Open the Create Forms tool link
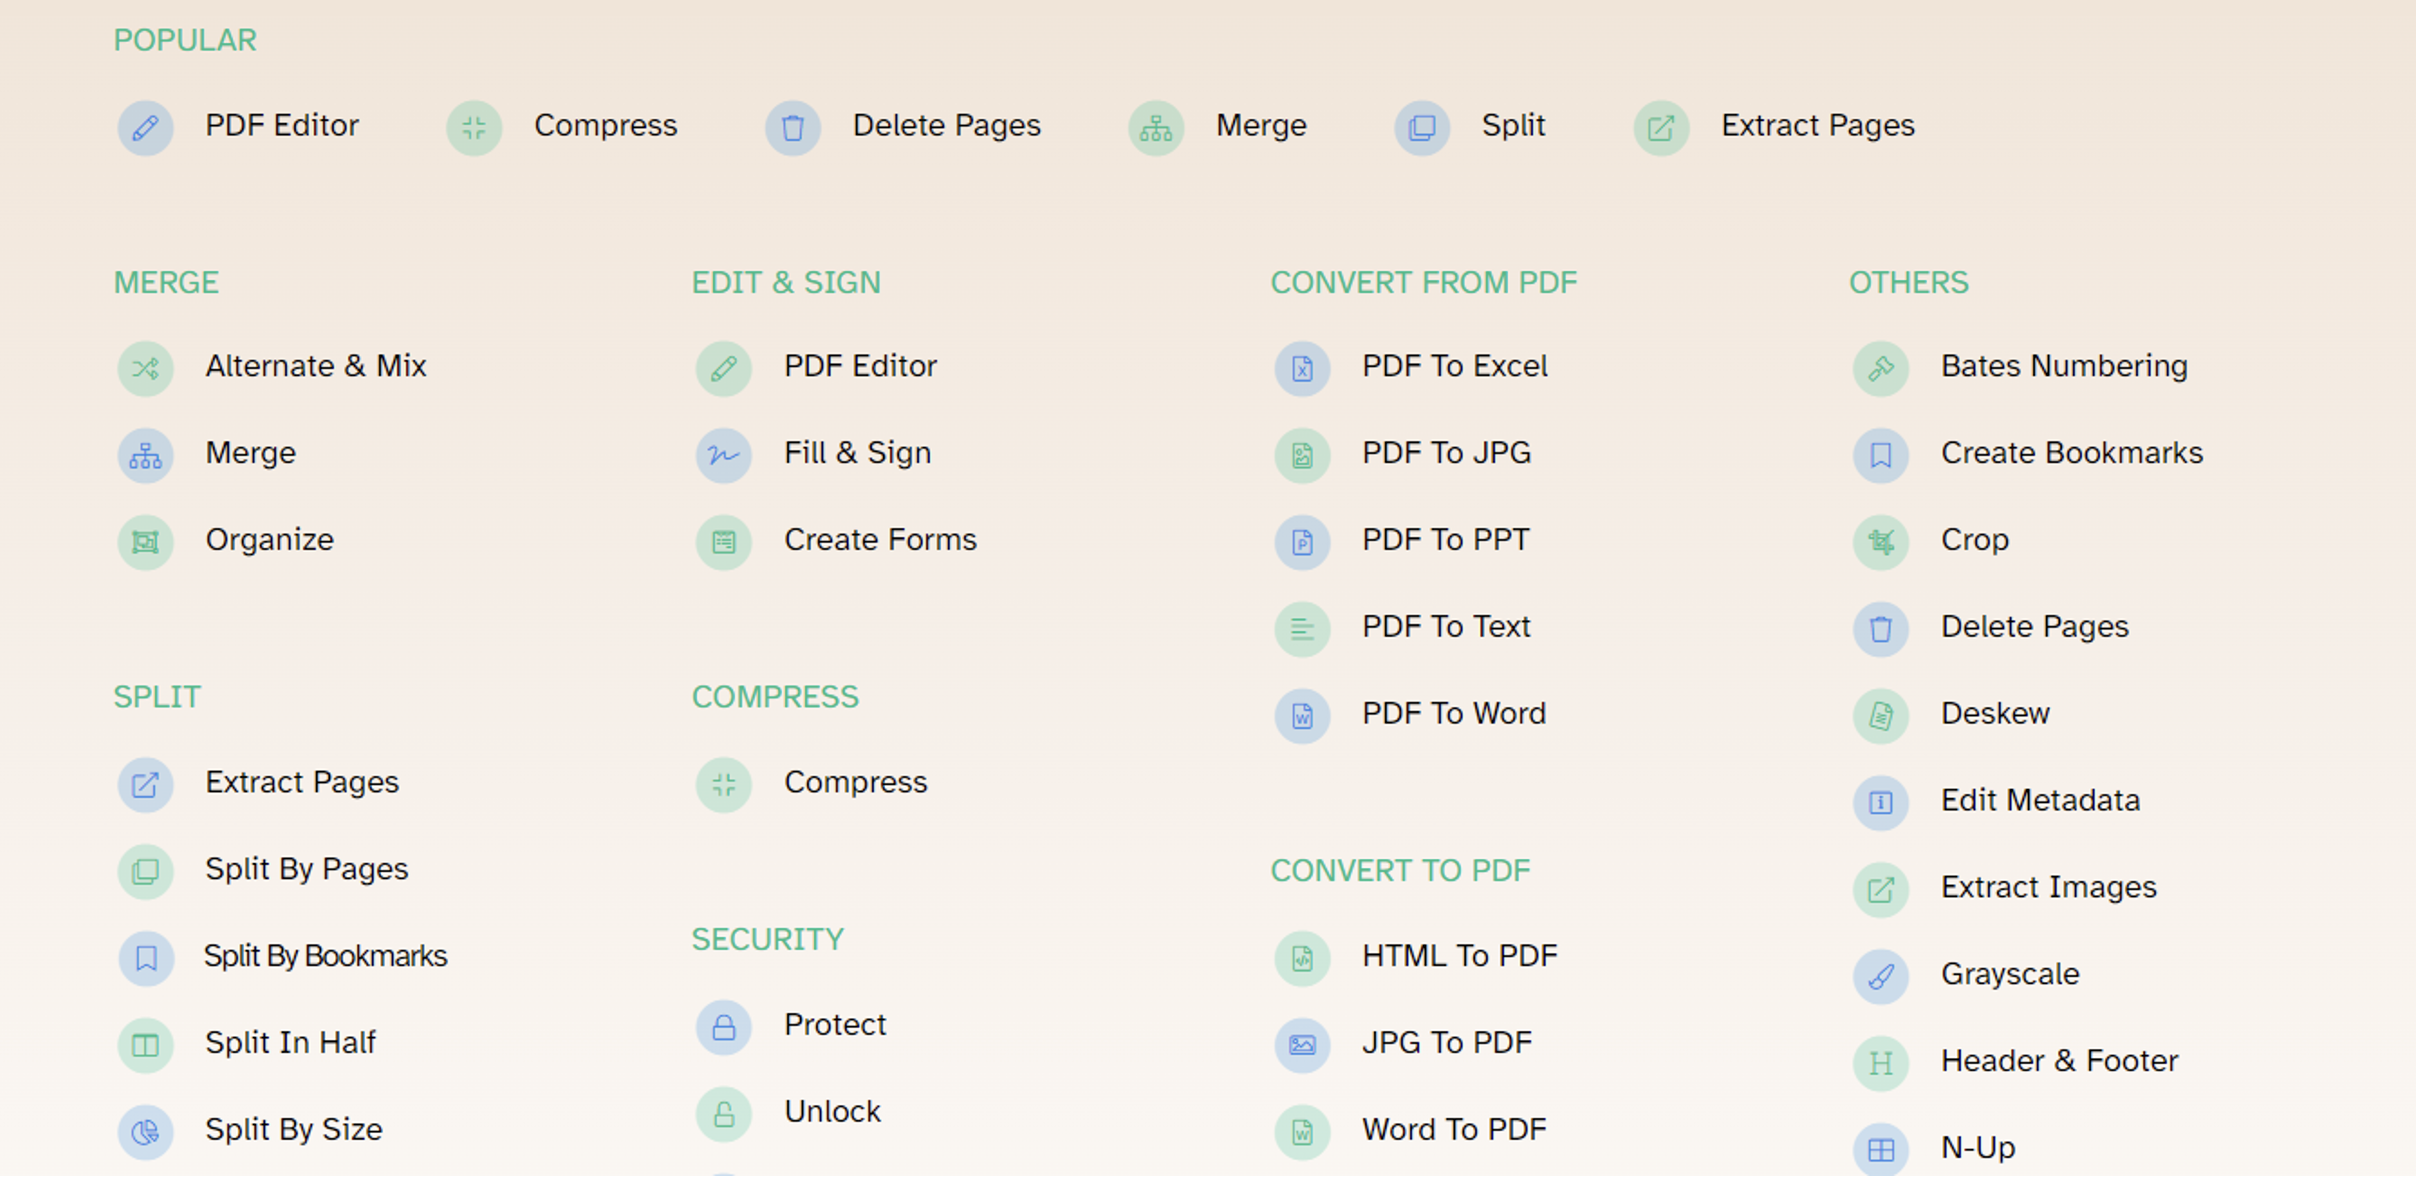 click(881, 540)
